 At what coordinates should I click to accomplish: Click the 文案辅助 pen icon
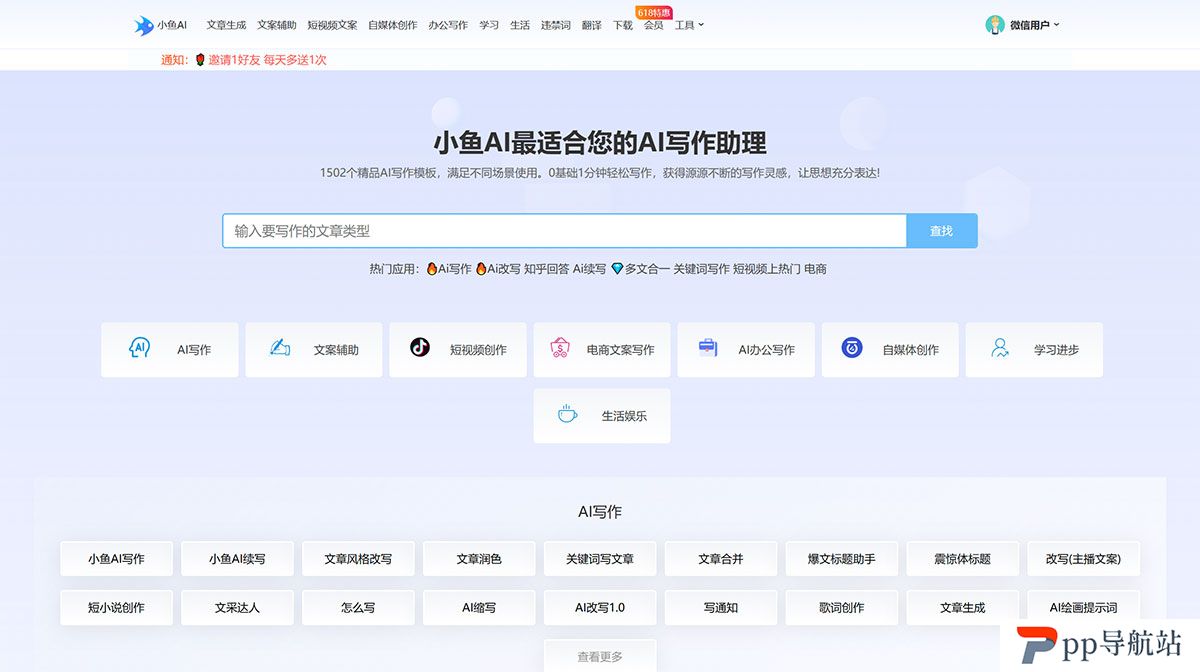click(x=280, y=348)
